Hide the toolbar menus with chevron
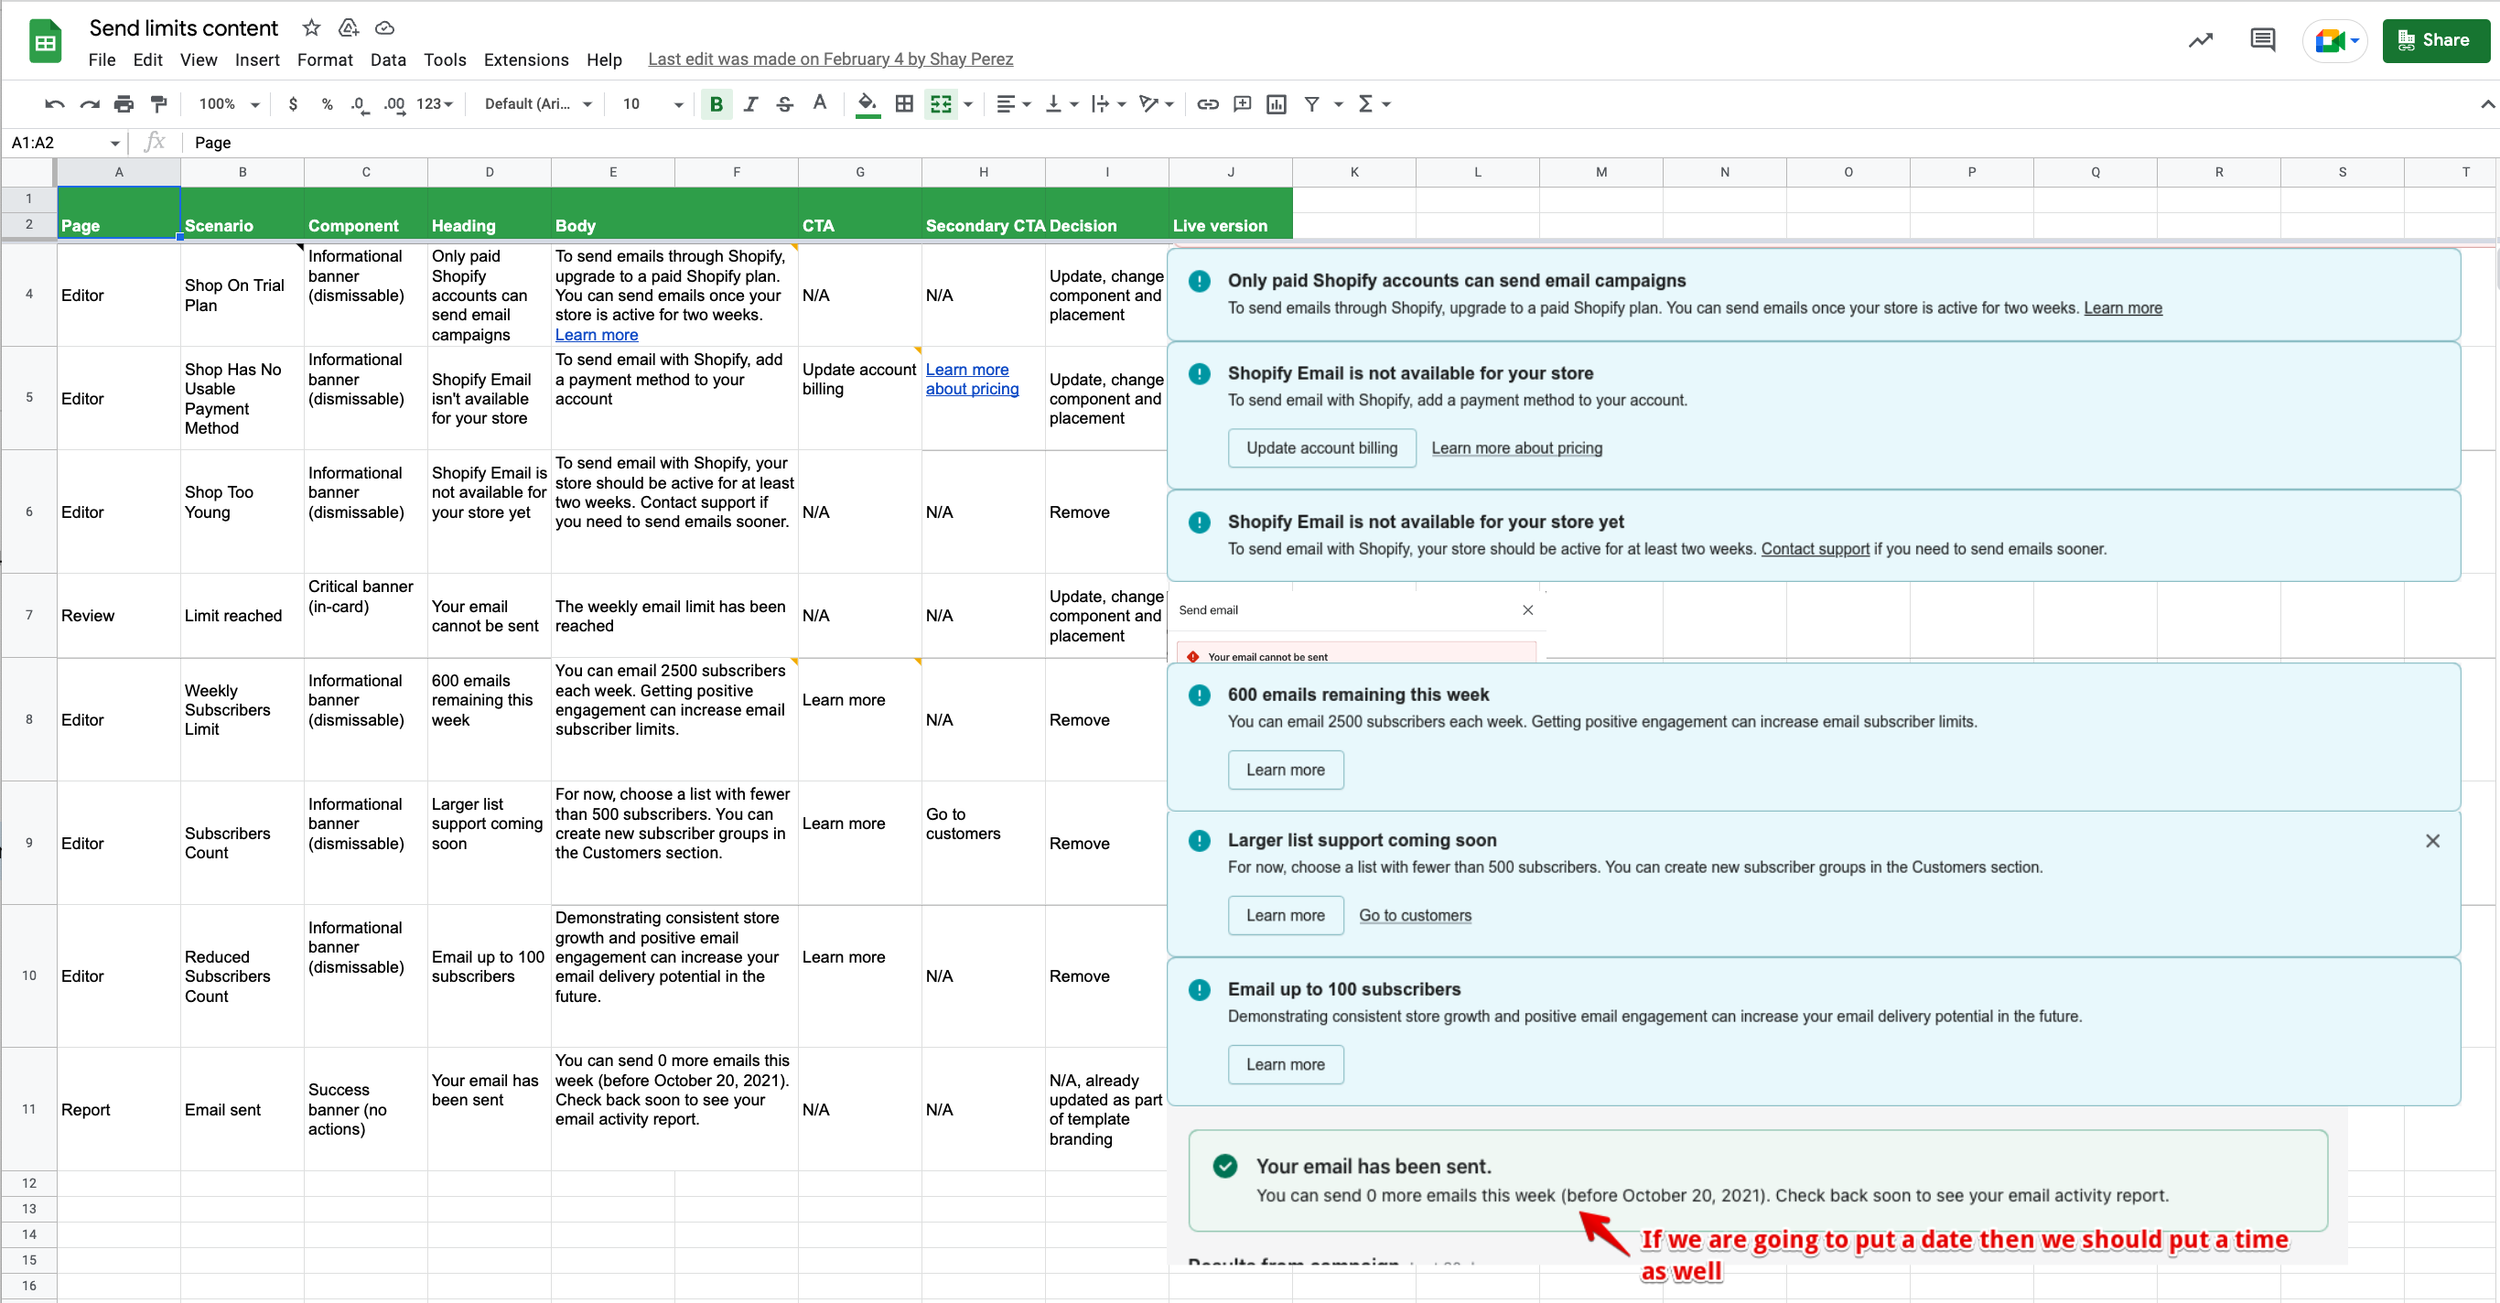 (x=2487, y=104)
